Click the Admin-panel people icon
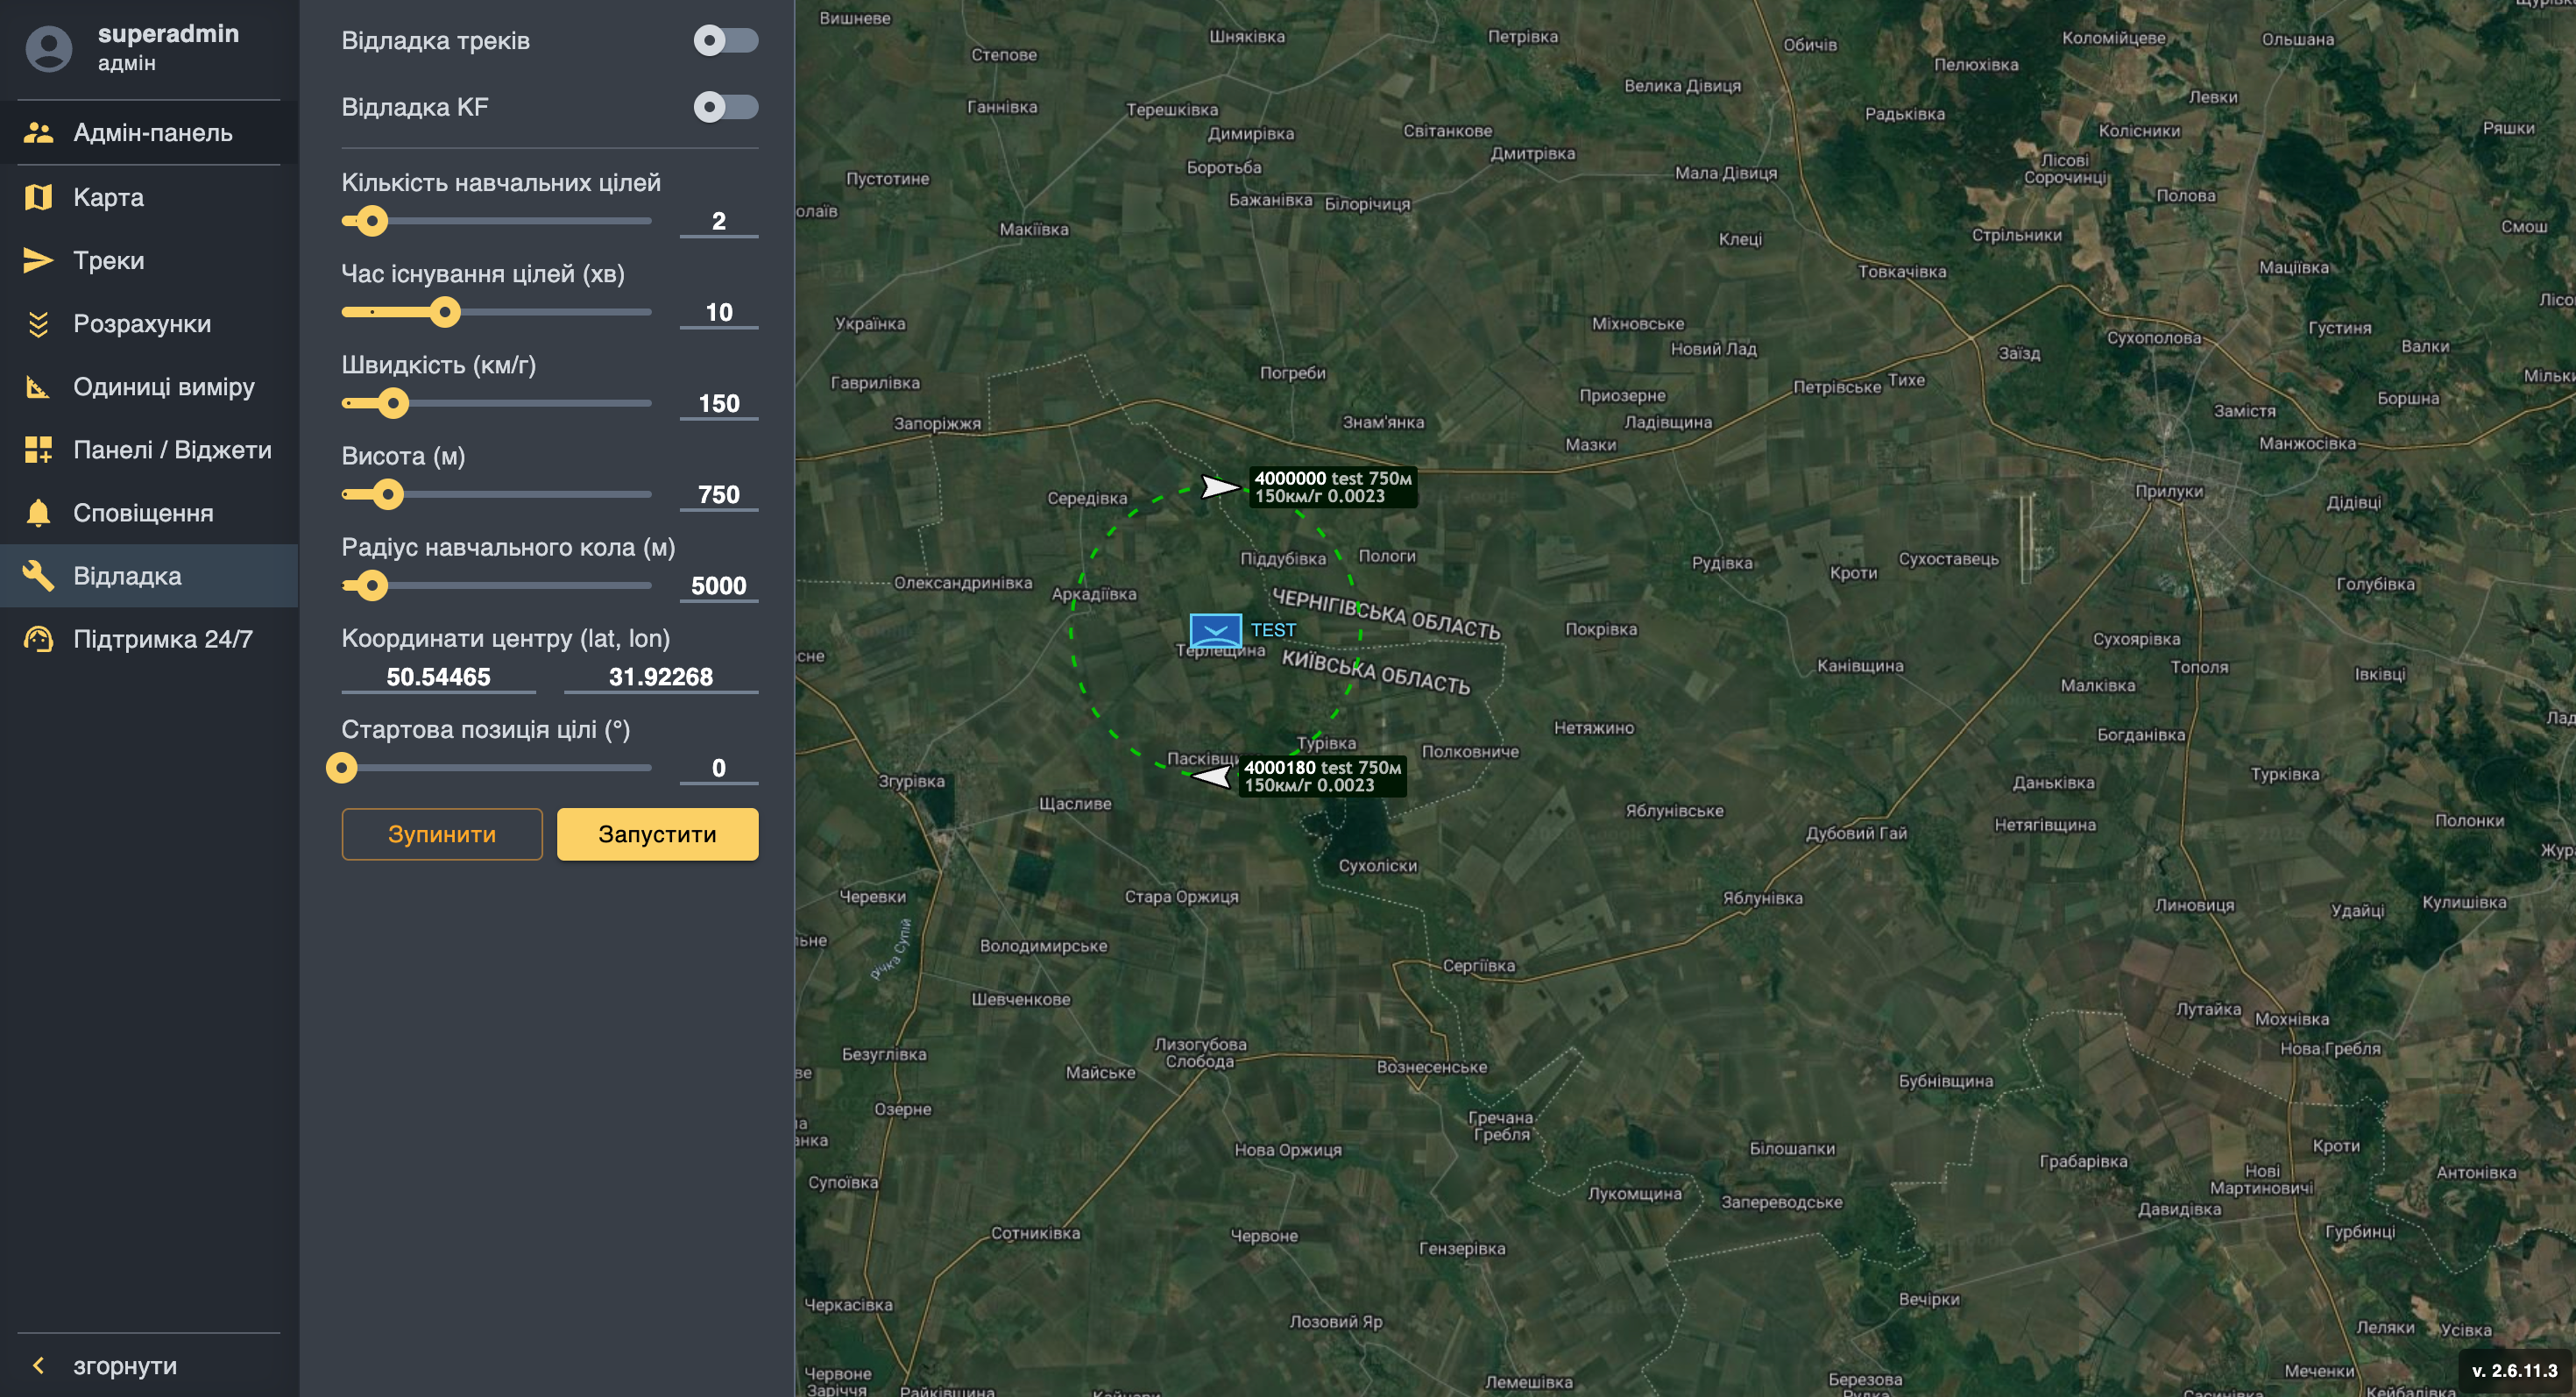 (x=38, y=132)
